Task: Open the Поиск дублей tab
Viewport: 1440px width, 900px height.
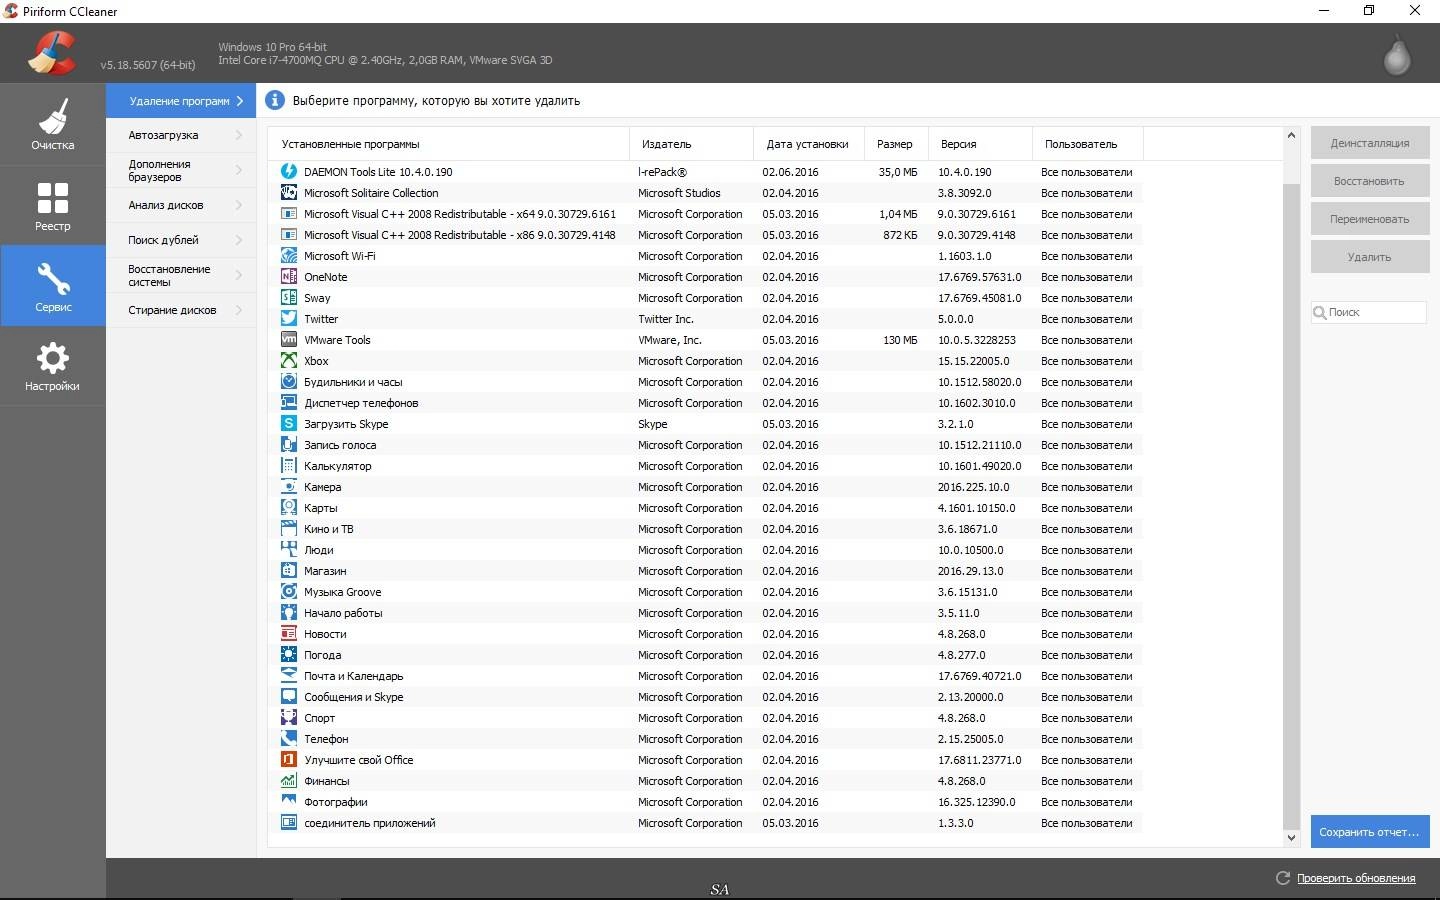Action: point(181,240)
